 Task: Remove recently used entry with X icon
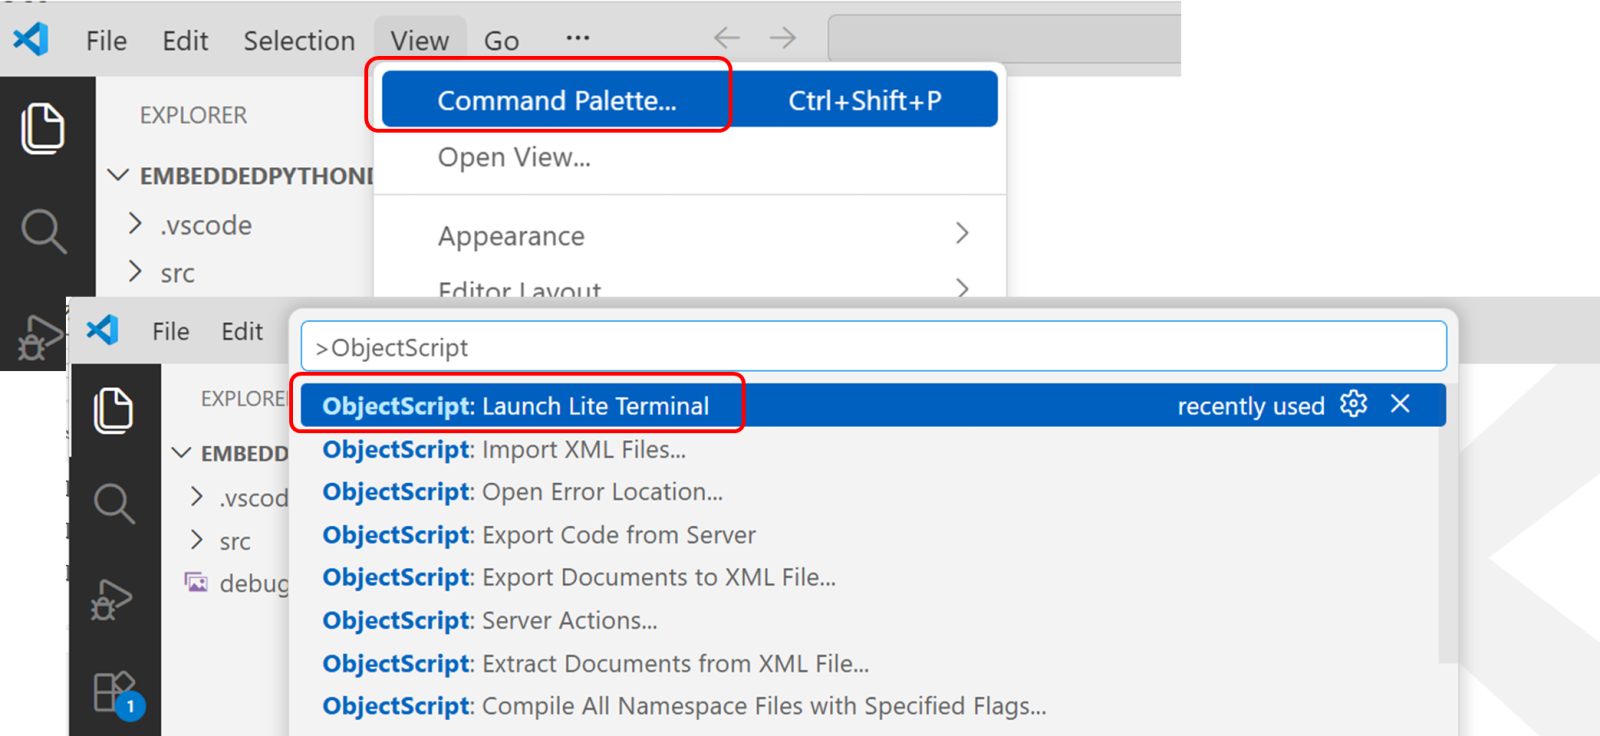click(1400, 404)
